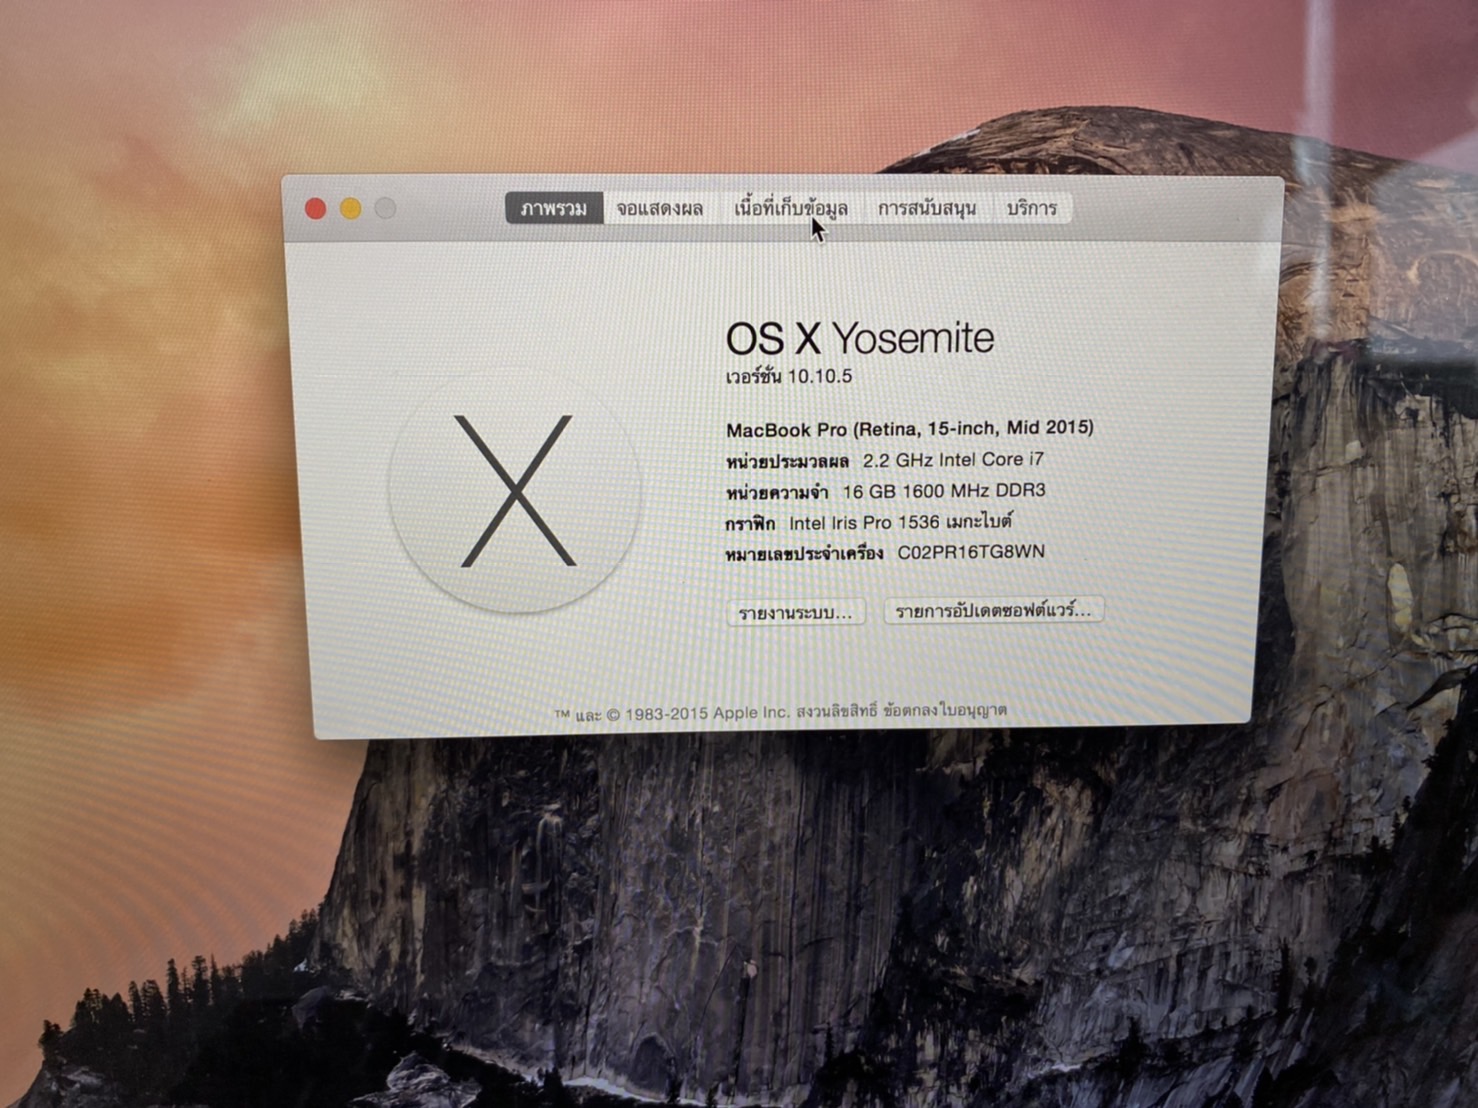Switch to the จอแสดงผล (Displays) tab
This screenshot has height=1108, width=1478.
click(x=659, y=208)
